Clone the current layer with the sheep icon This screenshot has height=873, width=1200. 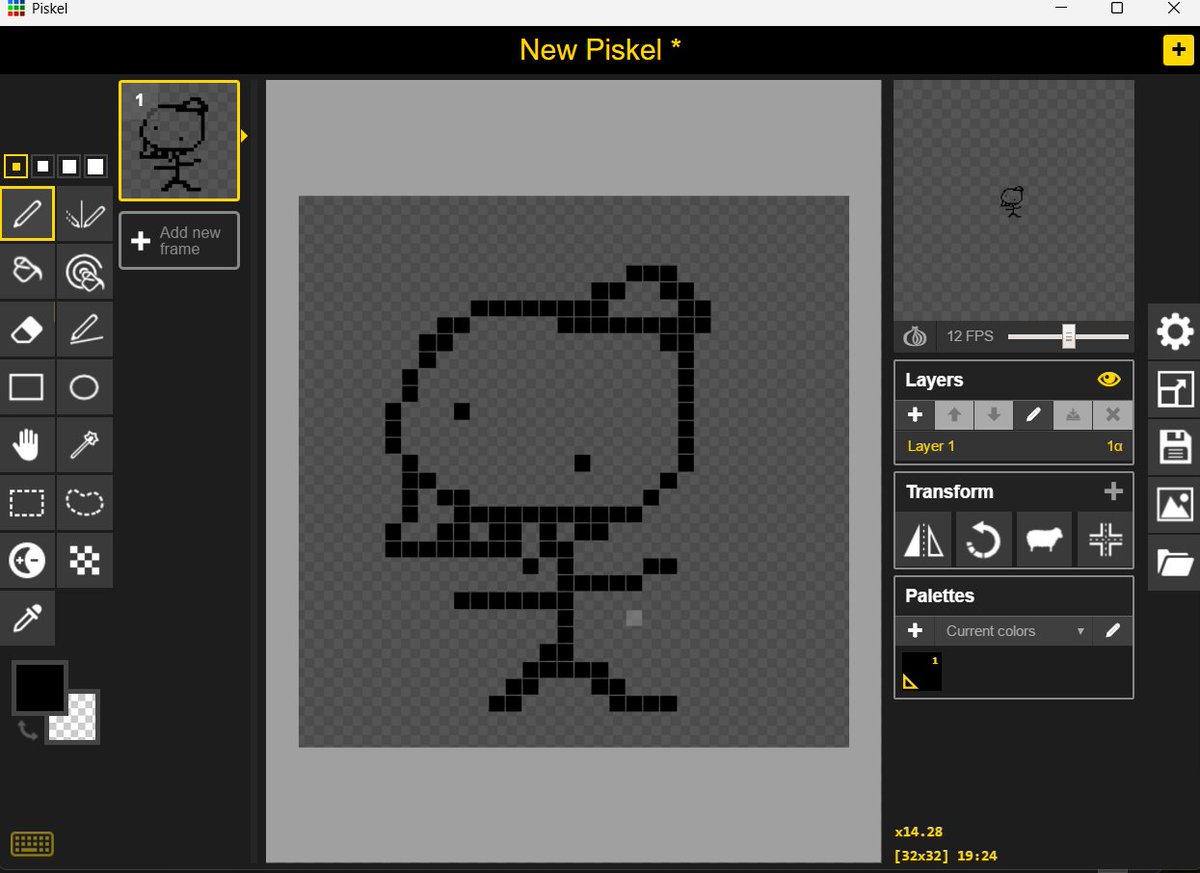(1044, 540)
